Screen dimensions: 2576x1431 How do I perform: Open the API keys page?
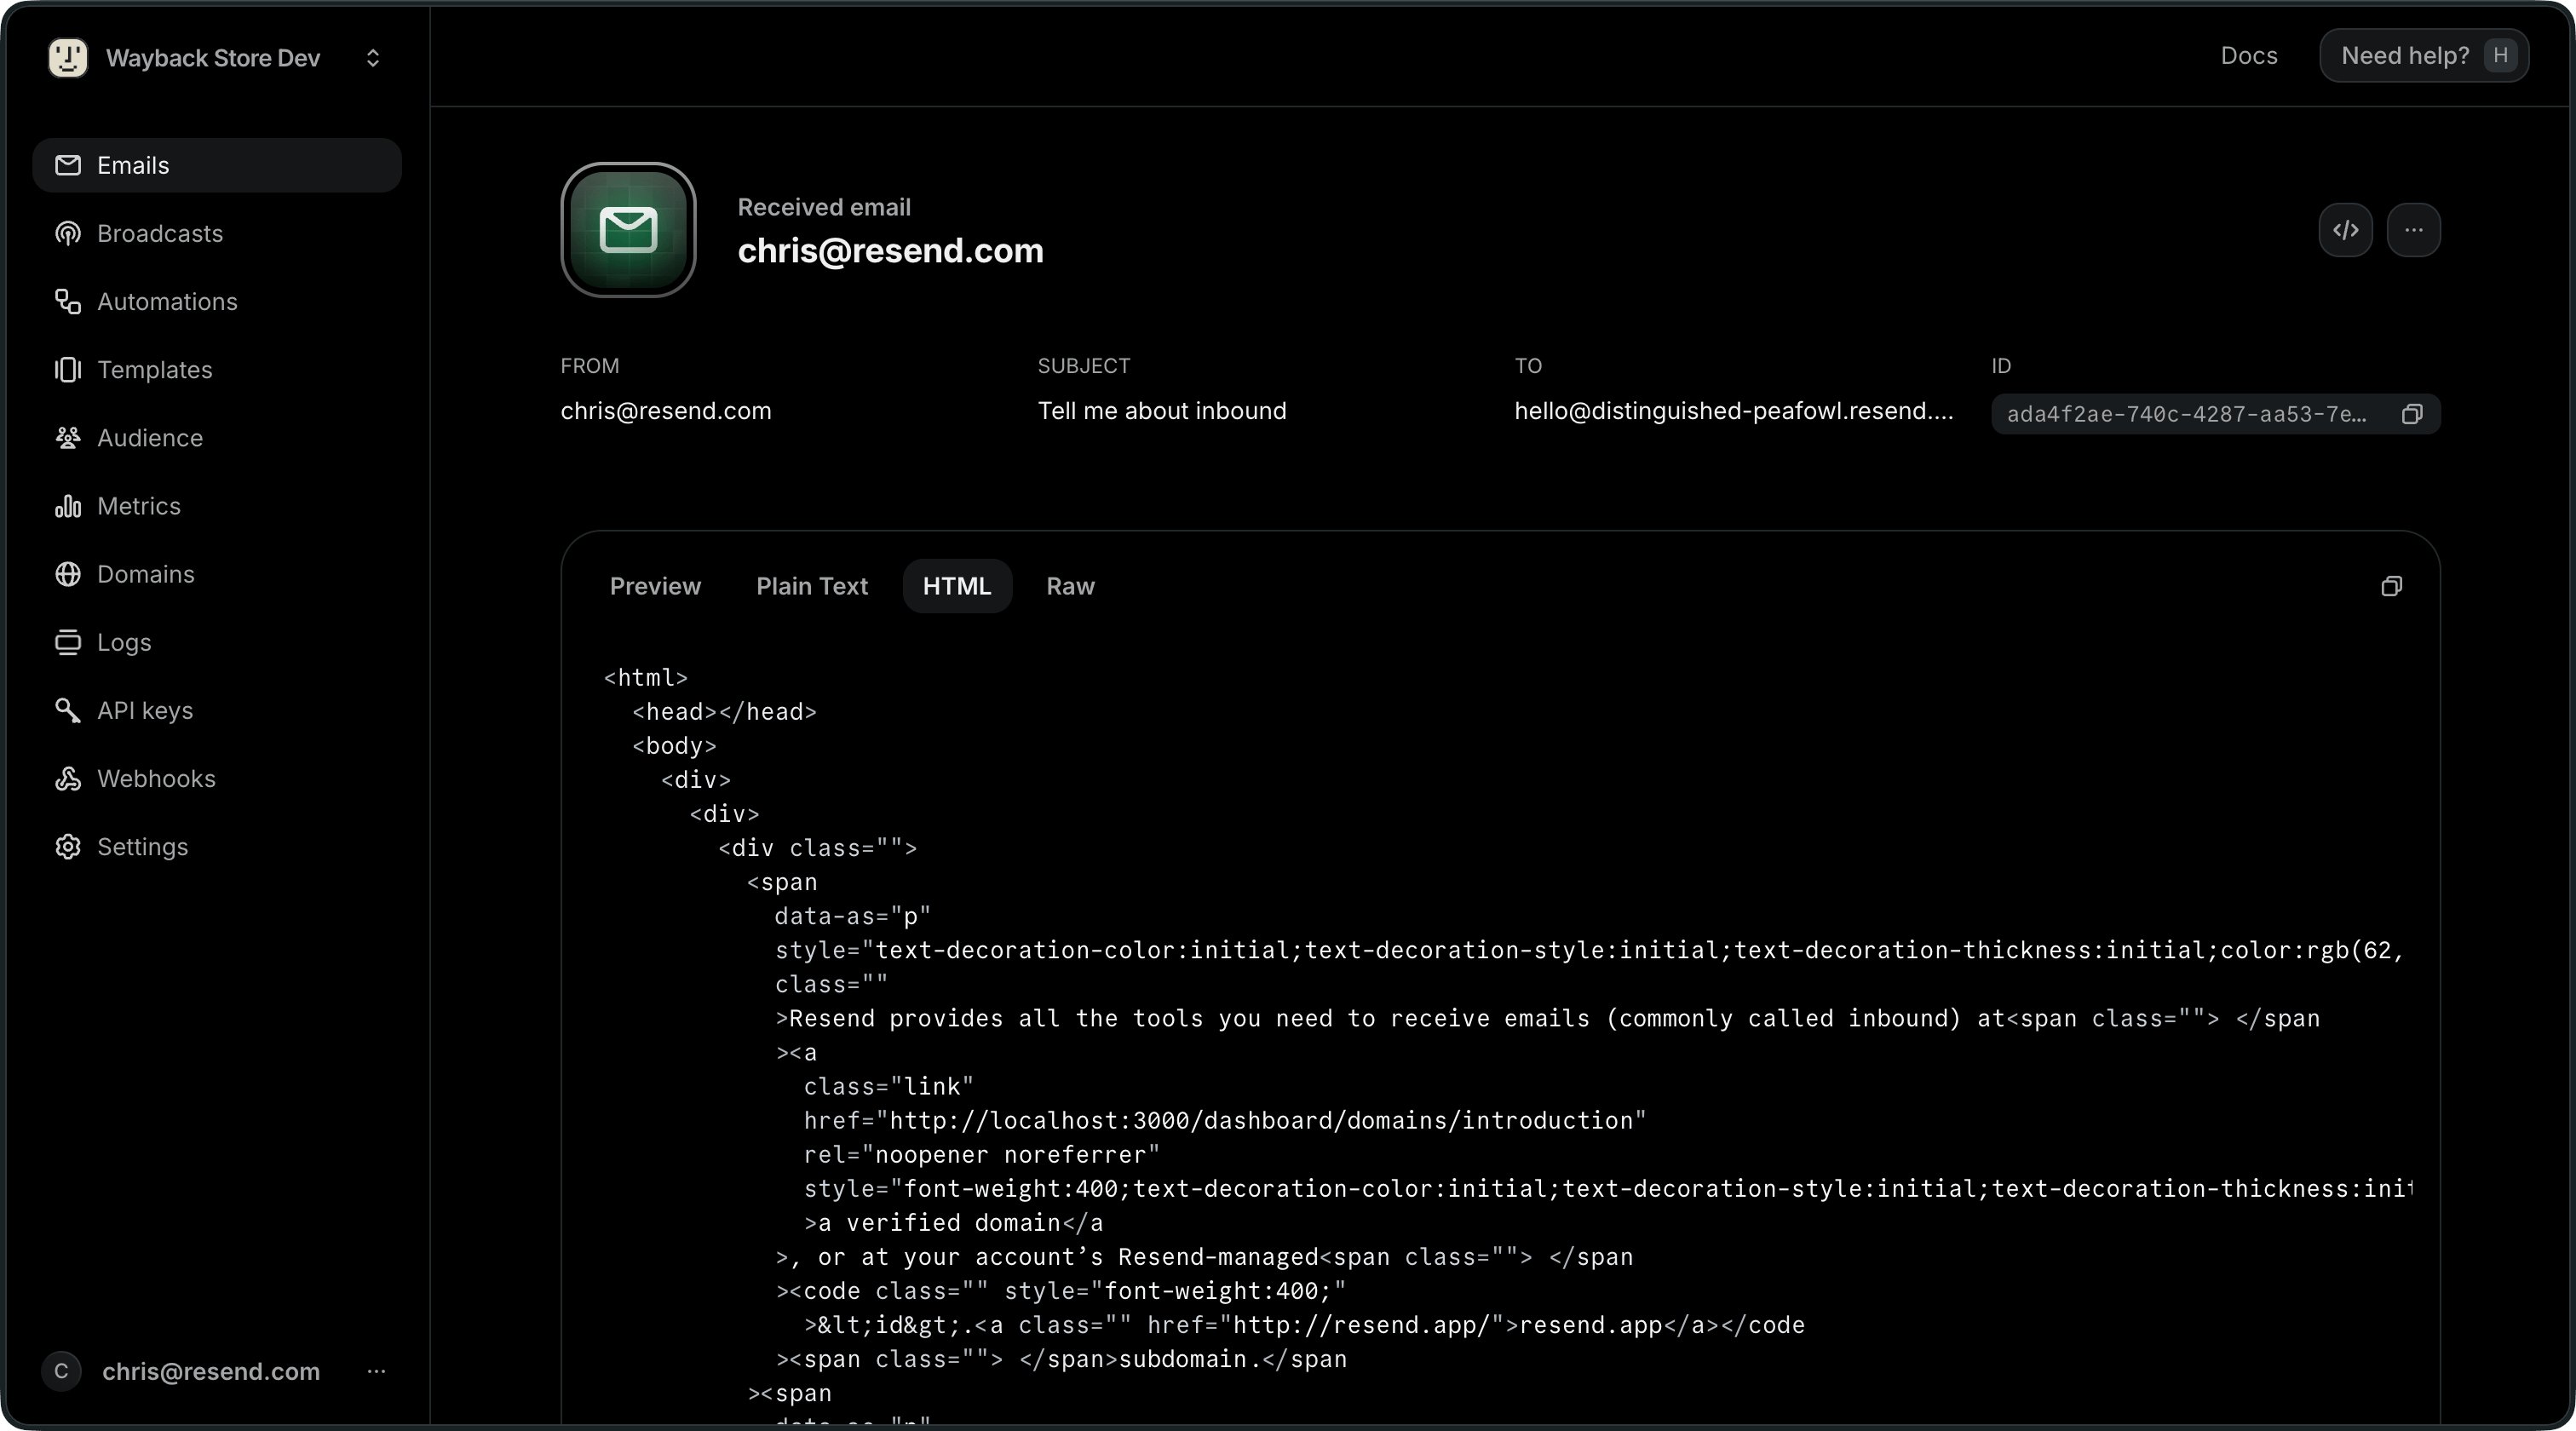tap(217, 710)
